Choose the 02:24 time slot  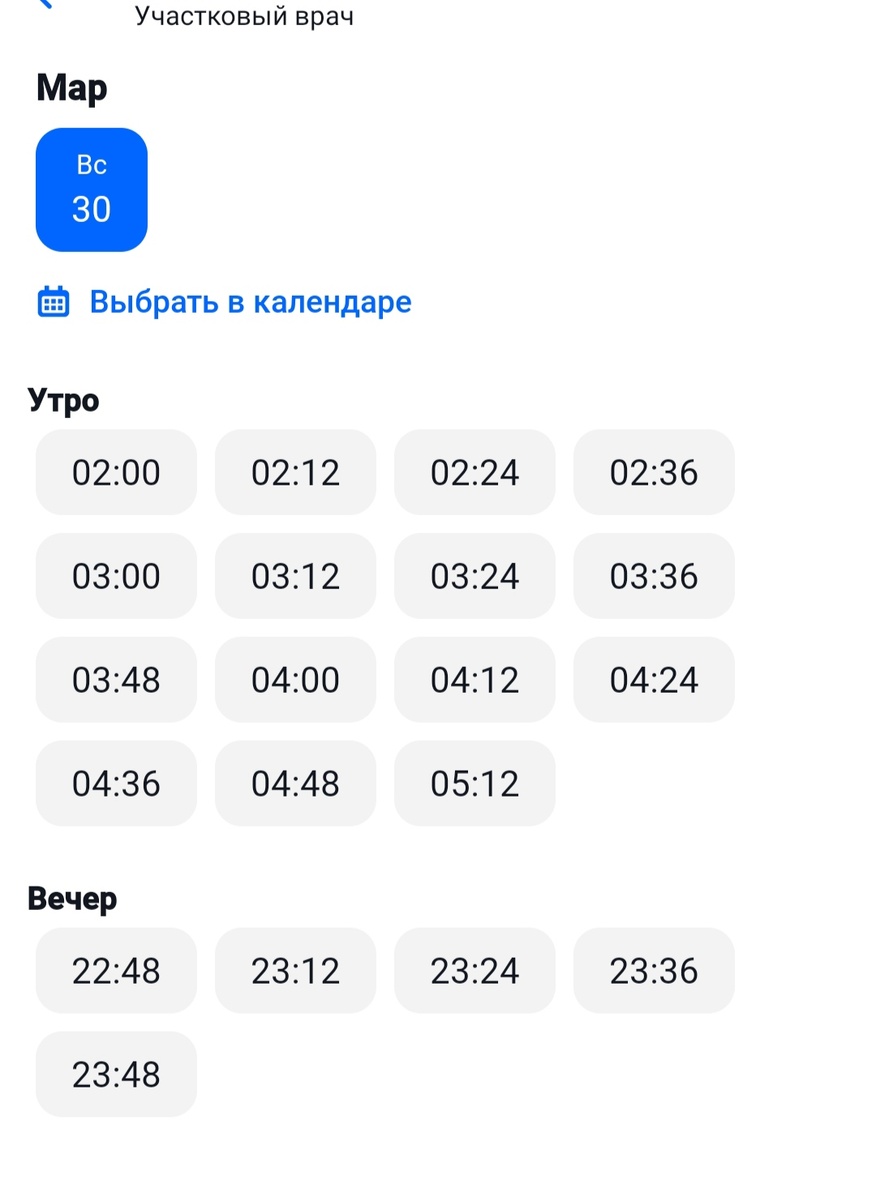coord(474,472)
